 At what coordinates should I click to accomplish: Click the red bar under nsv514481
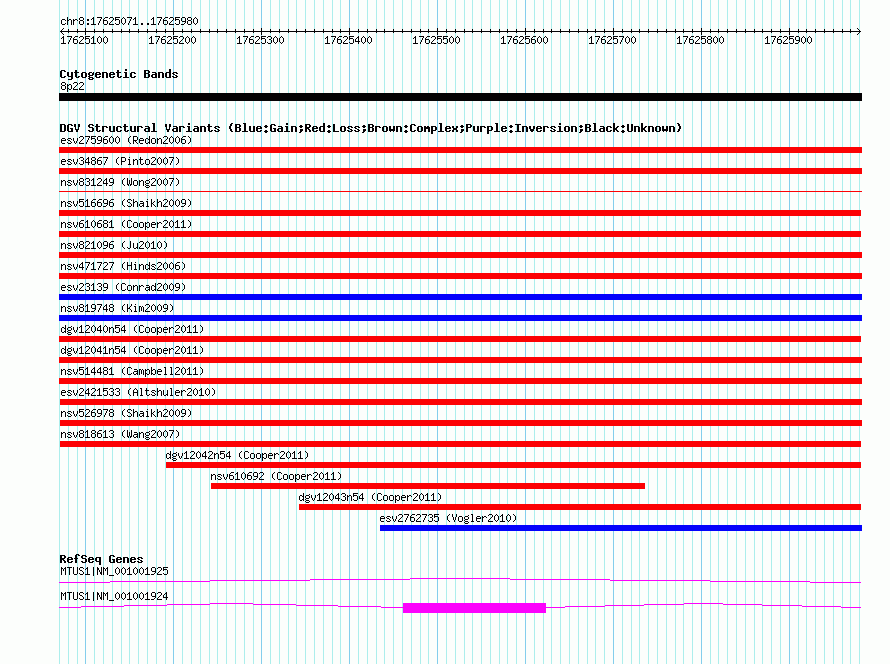[460, 381]
